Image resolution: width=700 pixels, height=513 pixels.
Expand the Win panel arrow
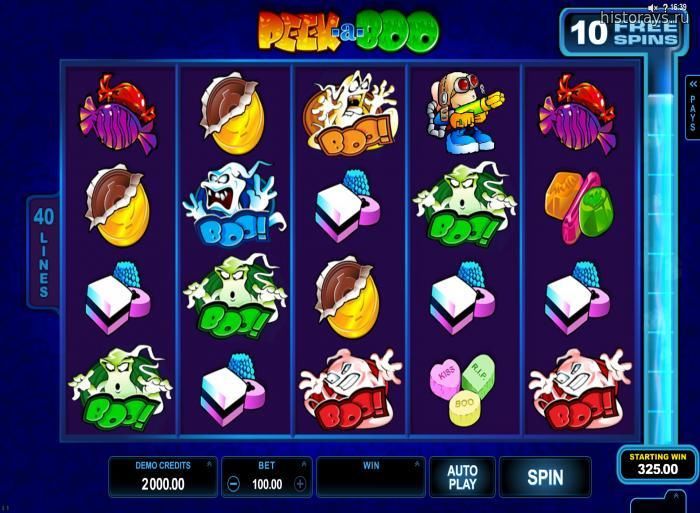coord(417,465)
